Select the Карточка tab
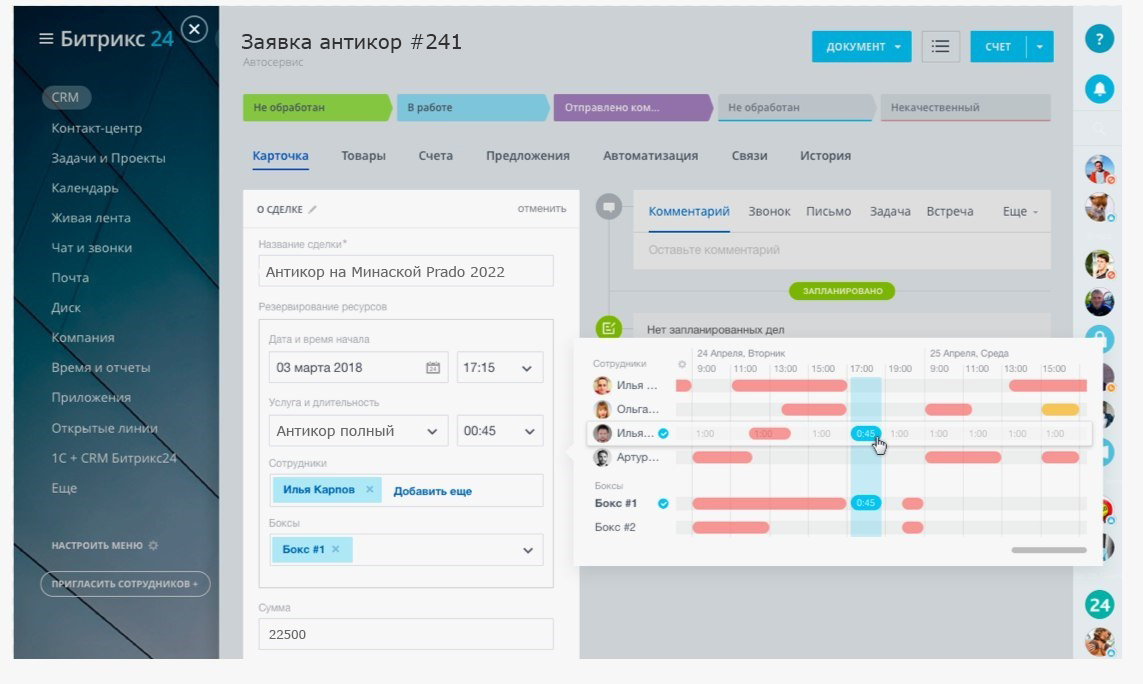1143x684 pixels. point(281,155)
